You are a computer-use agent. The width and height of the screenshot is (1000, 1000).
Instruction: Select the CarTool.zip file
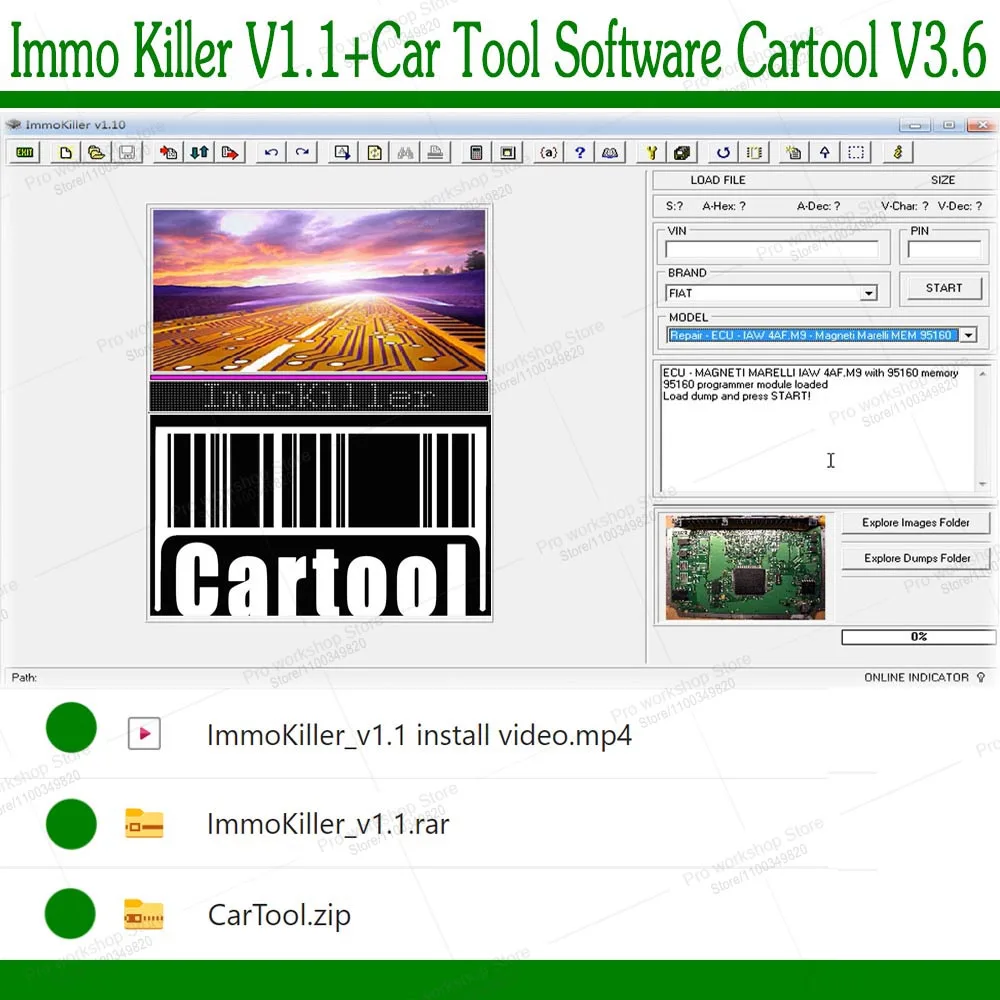click(x=279, y=915)
